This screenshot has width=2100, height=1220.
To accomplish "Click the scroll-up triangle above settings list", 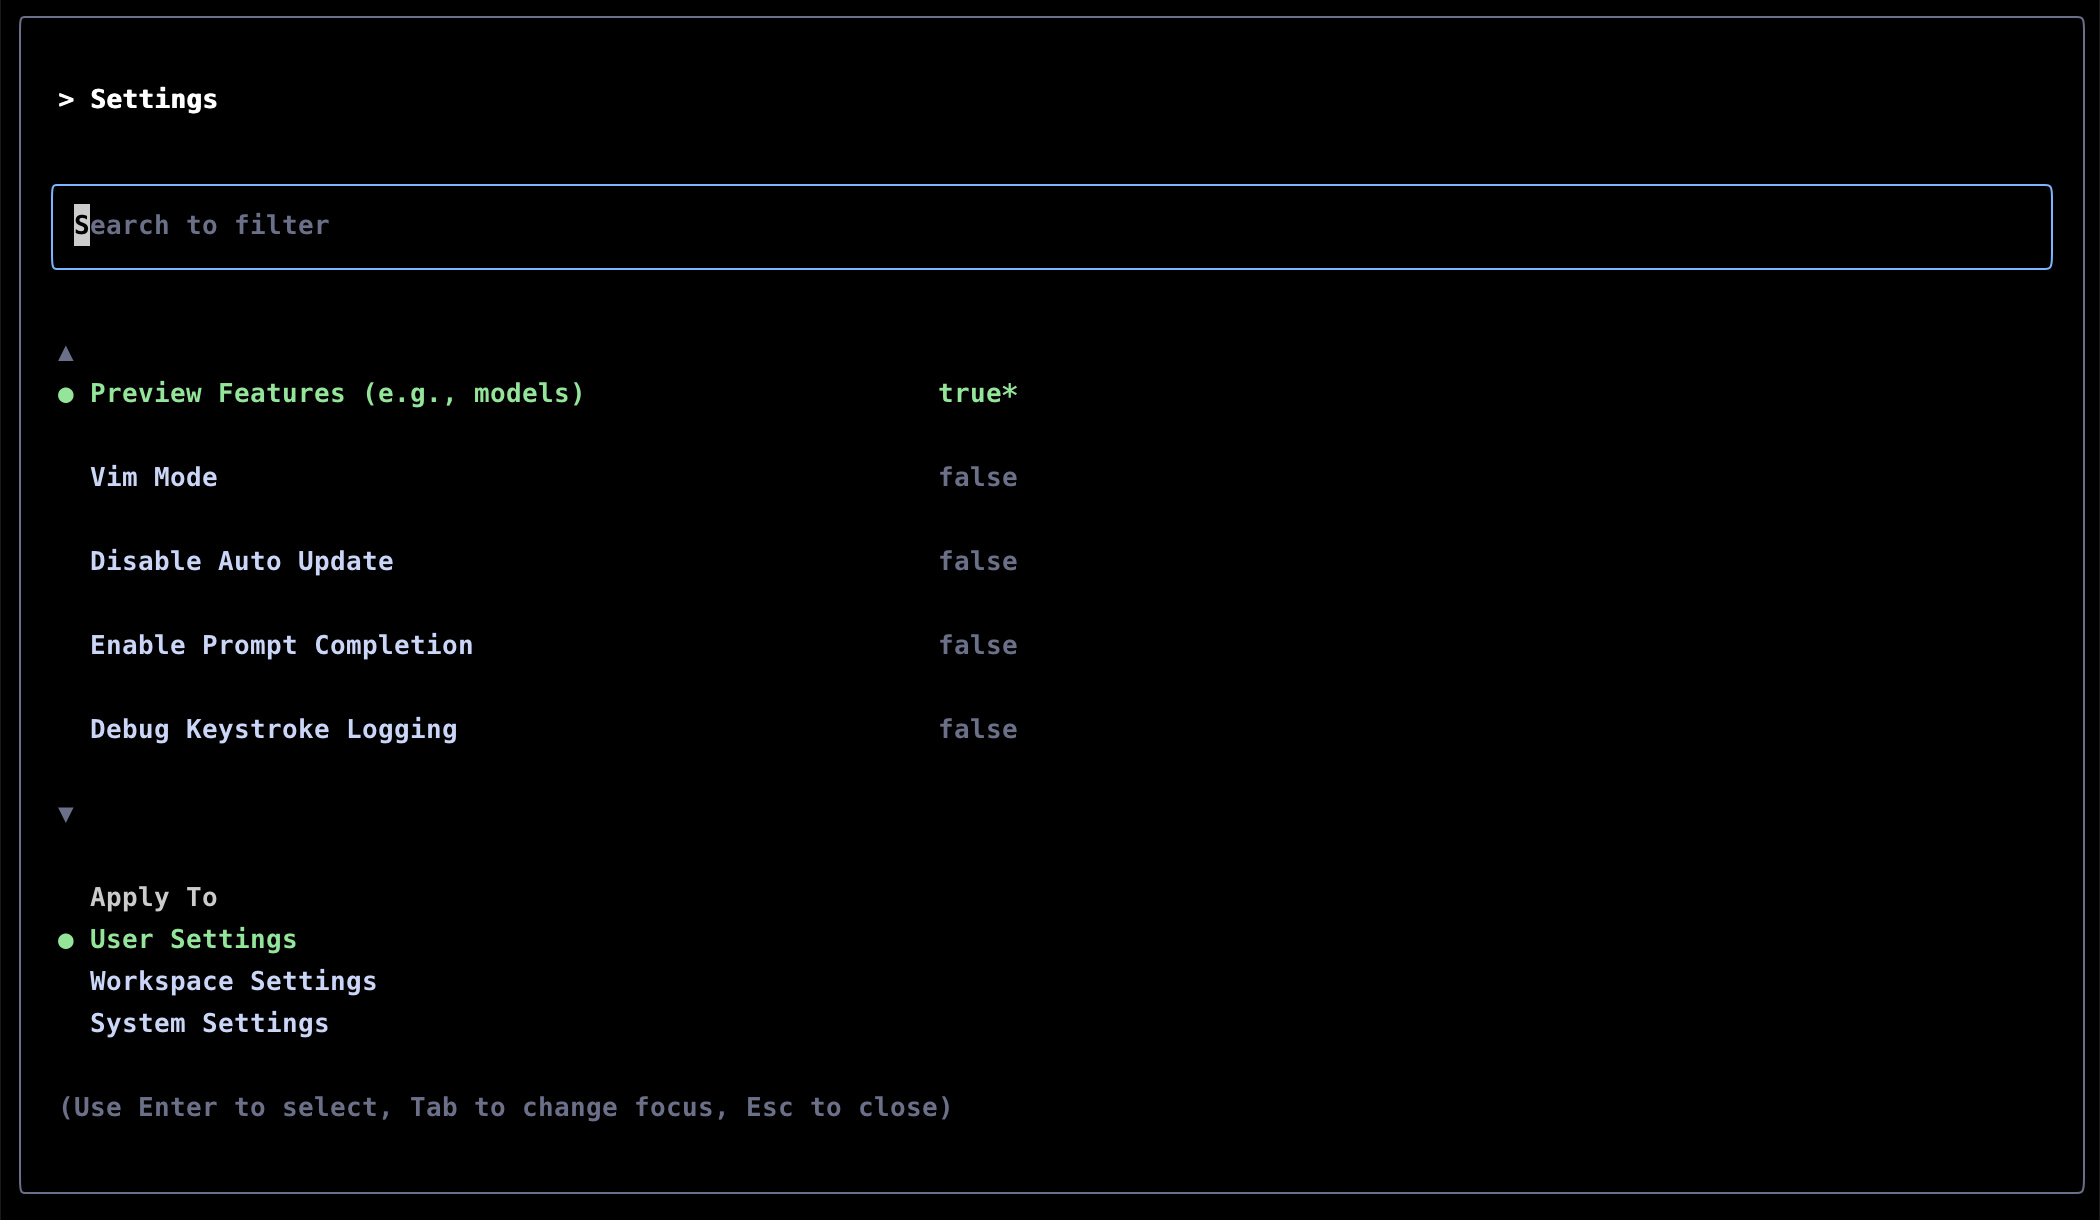I will pos(66,353).
